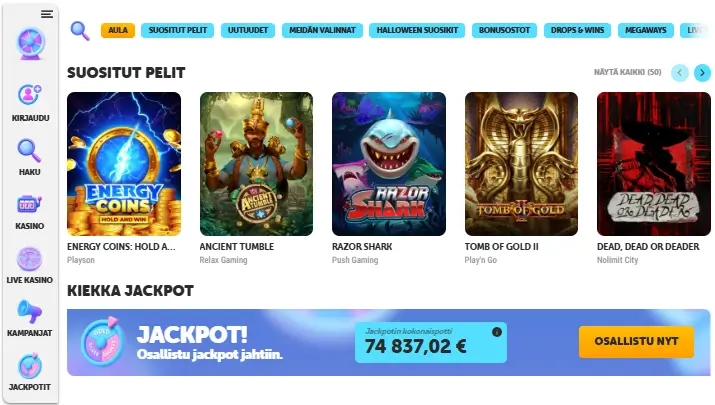
Task: Select the Haku magnifier in sidebar
Action: pos(29,151)
